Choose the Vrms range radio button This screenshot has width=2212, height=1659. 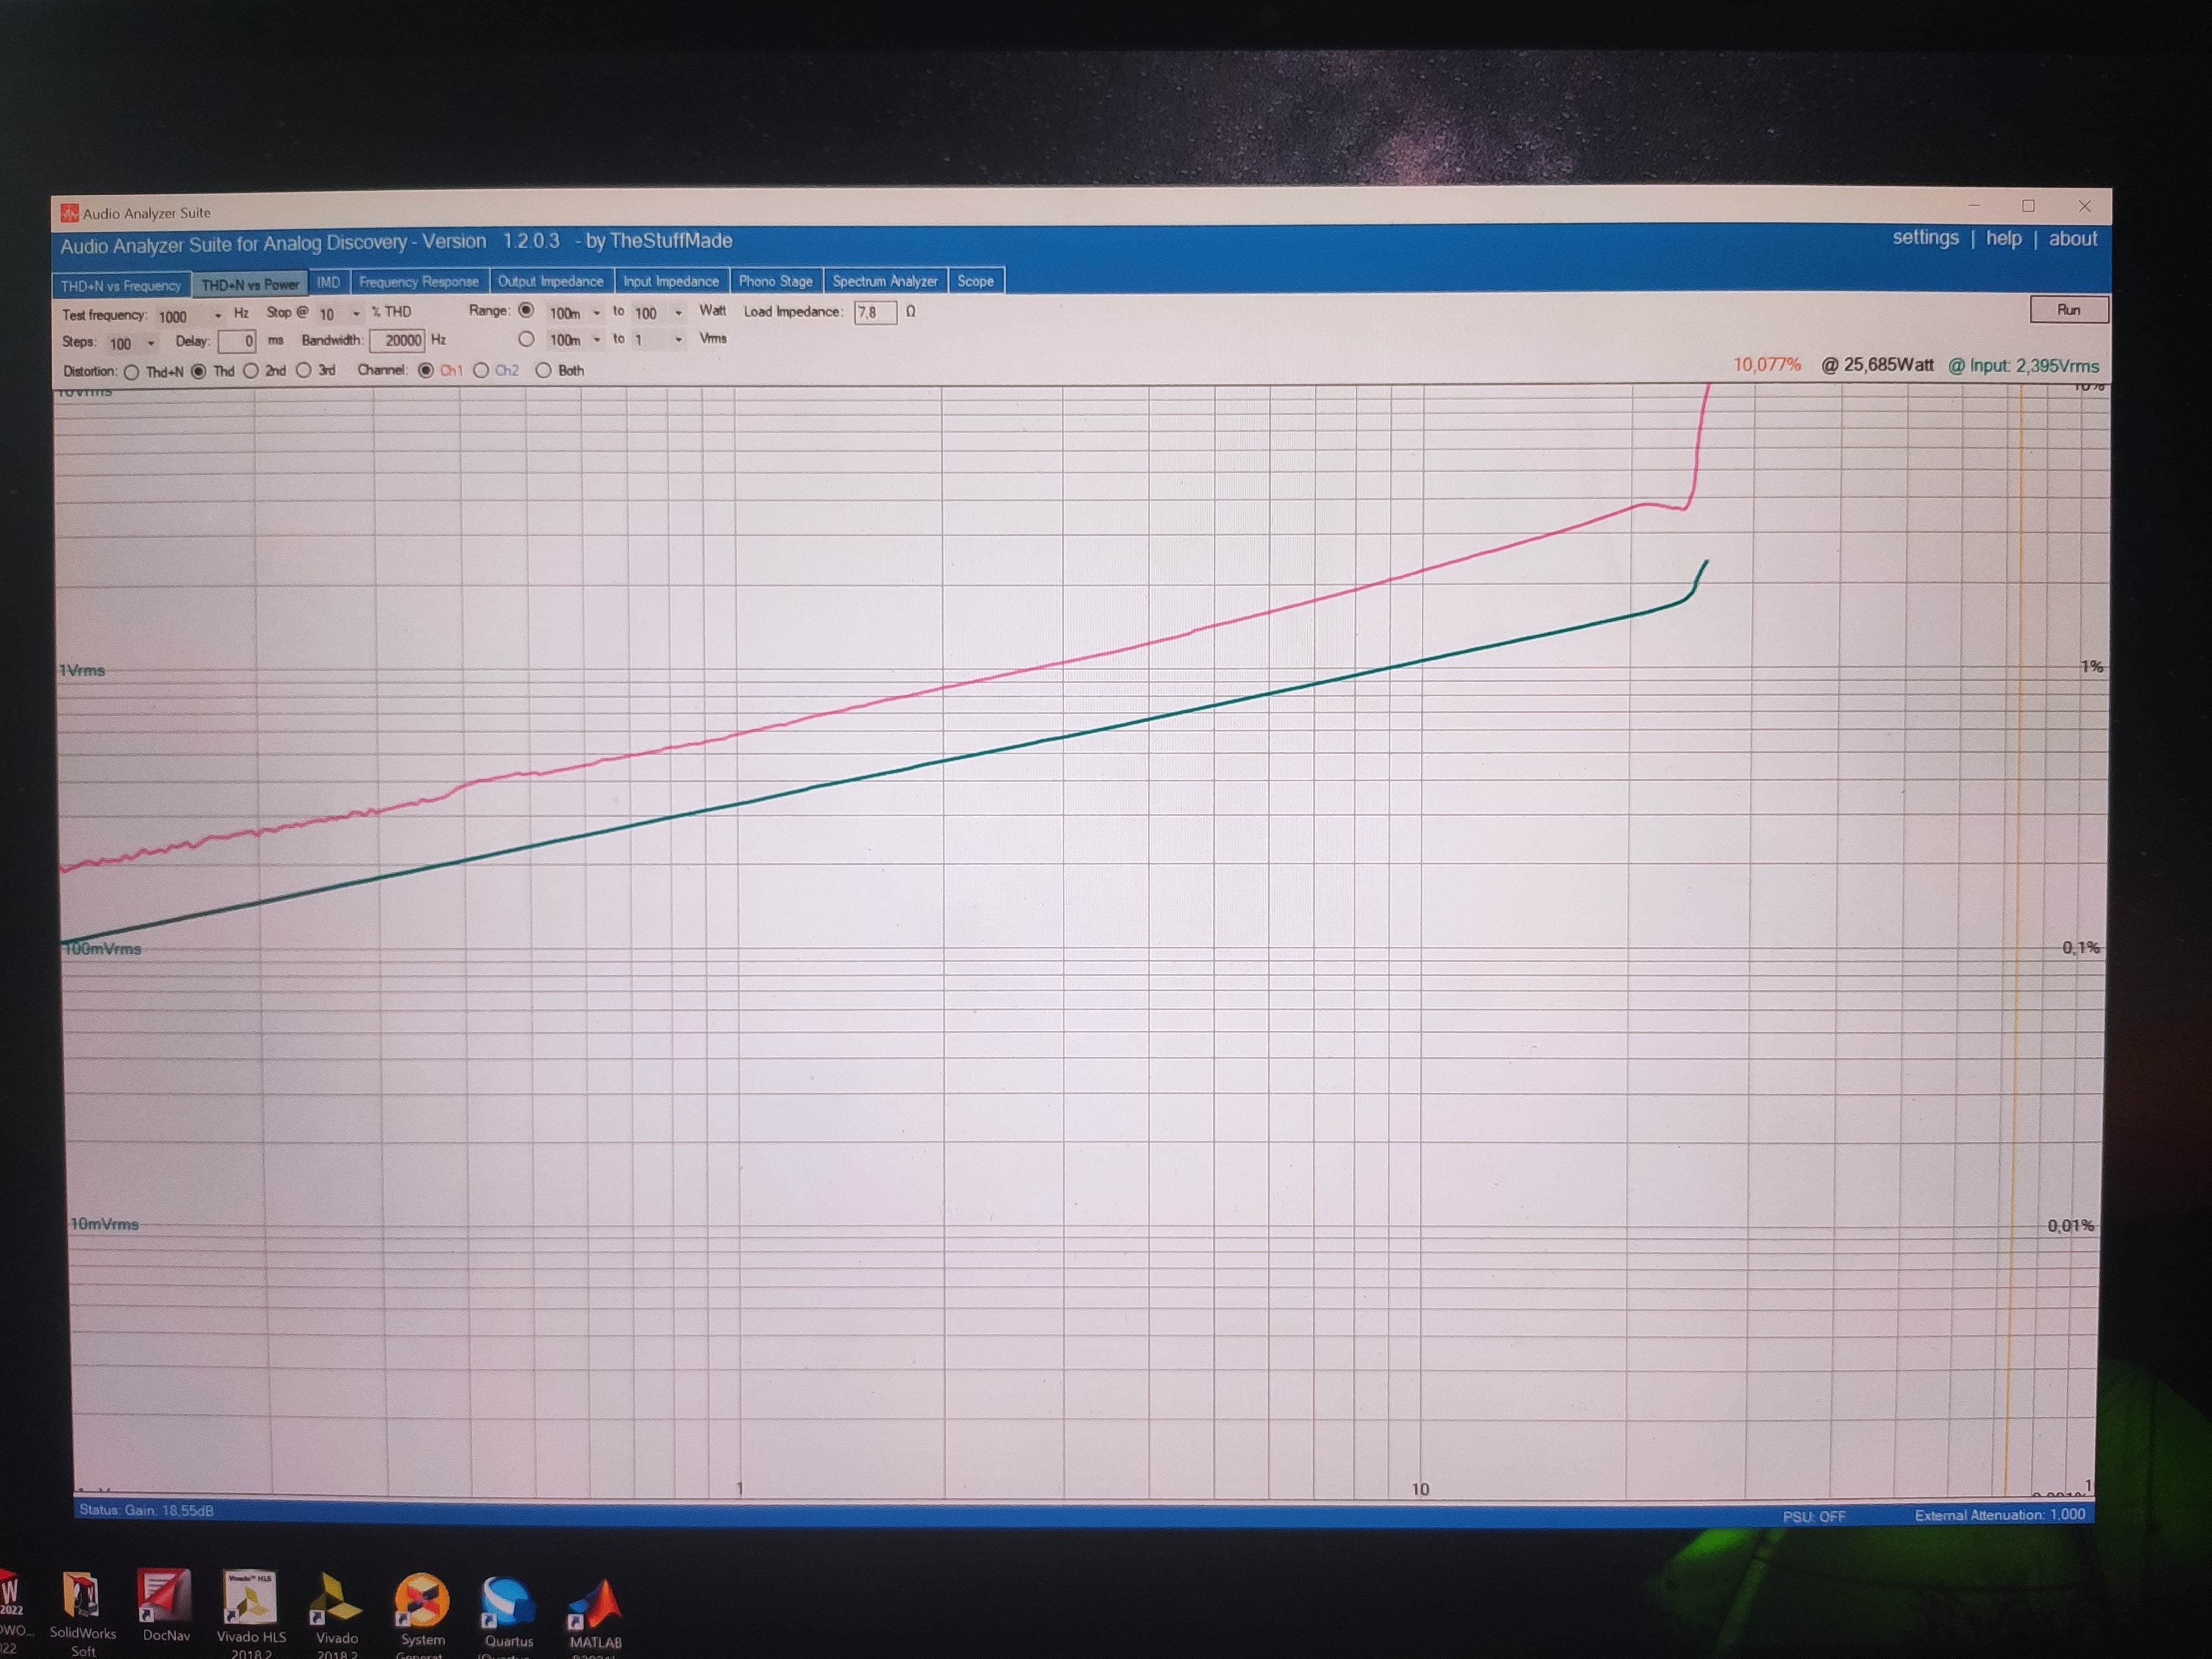click(x=526, y=340)
